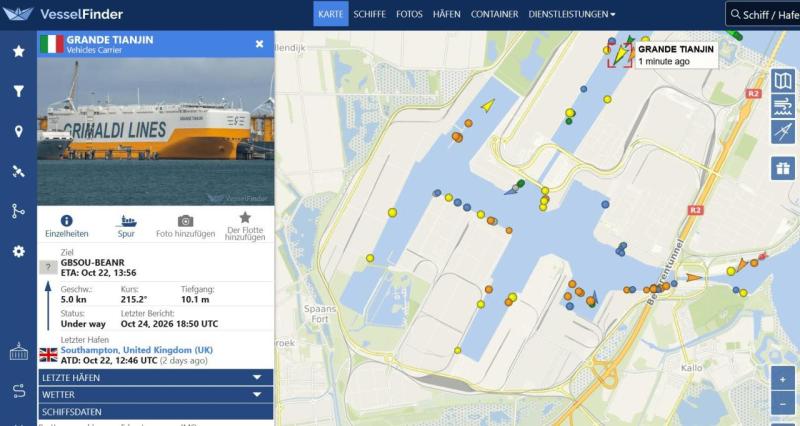Image resolution: width=800 pixels, height=426 pixels.
Task: Open the HÄFEN menu item
Action: click(446, 14)
